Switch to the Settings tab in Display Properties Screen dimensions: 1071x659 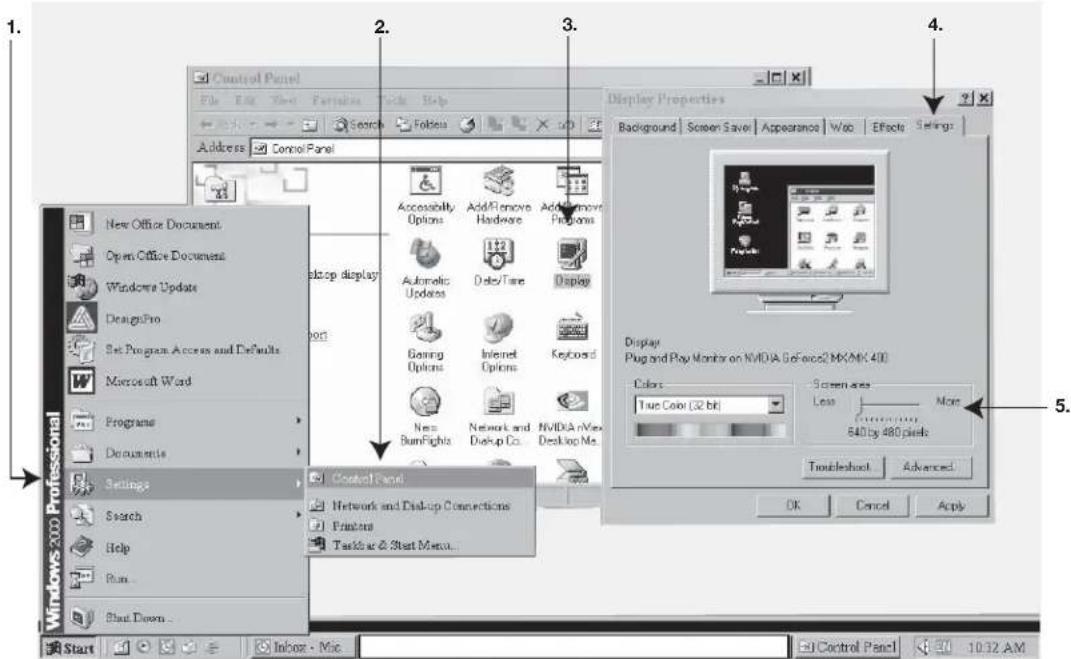[x=935, y=125]
